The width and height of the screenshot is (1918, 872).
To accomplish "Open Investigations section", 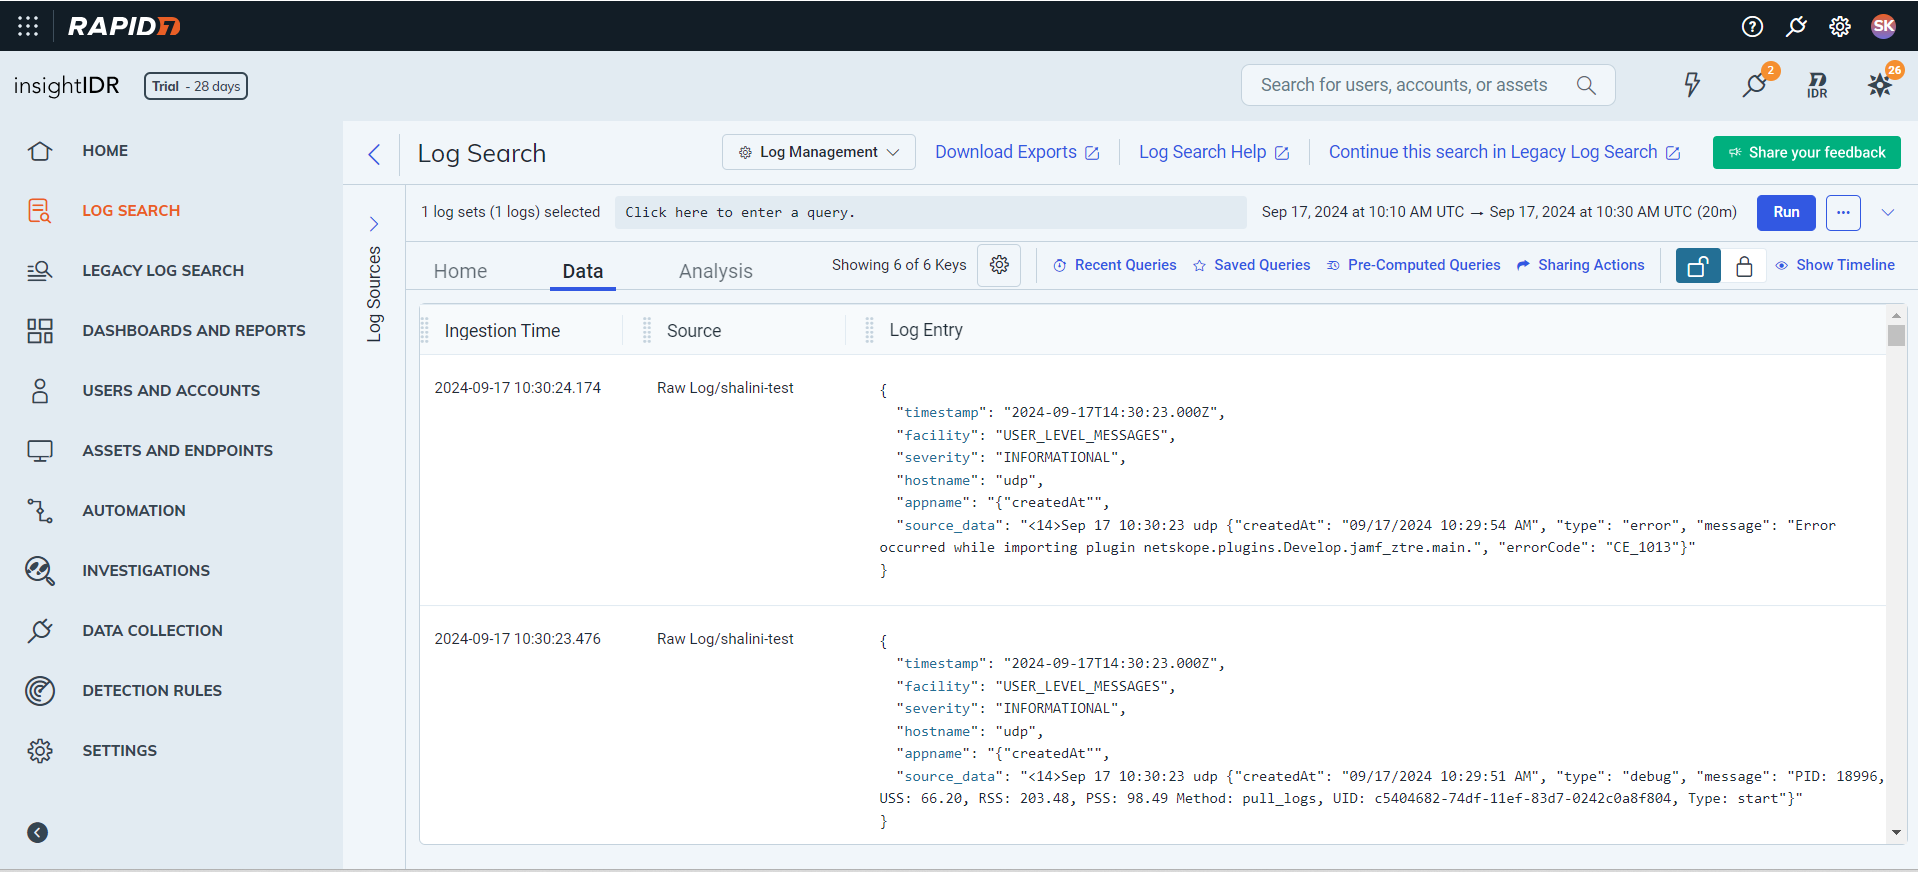I will click(146, 571).
